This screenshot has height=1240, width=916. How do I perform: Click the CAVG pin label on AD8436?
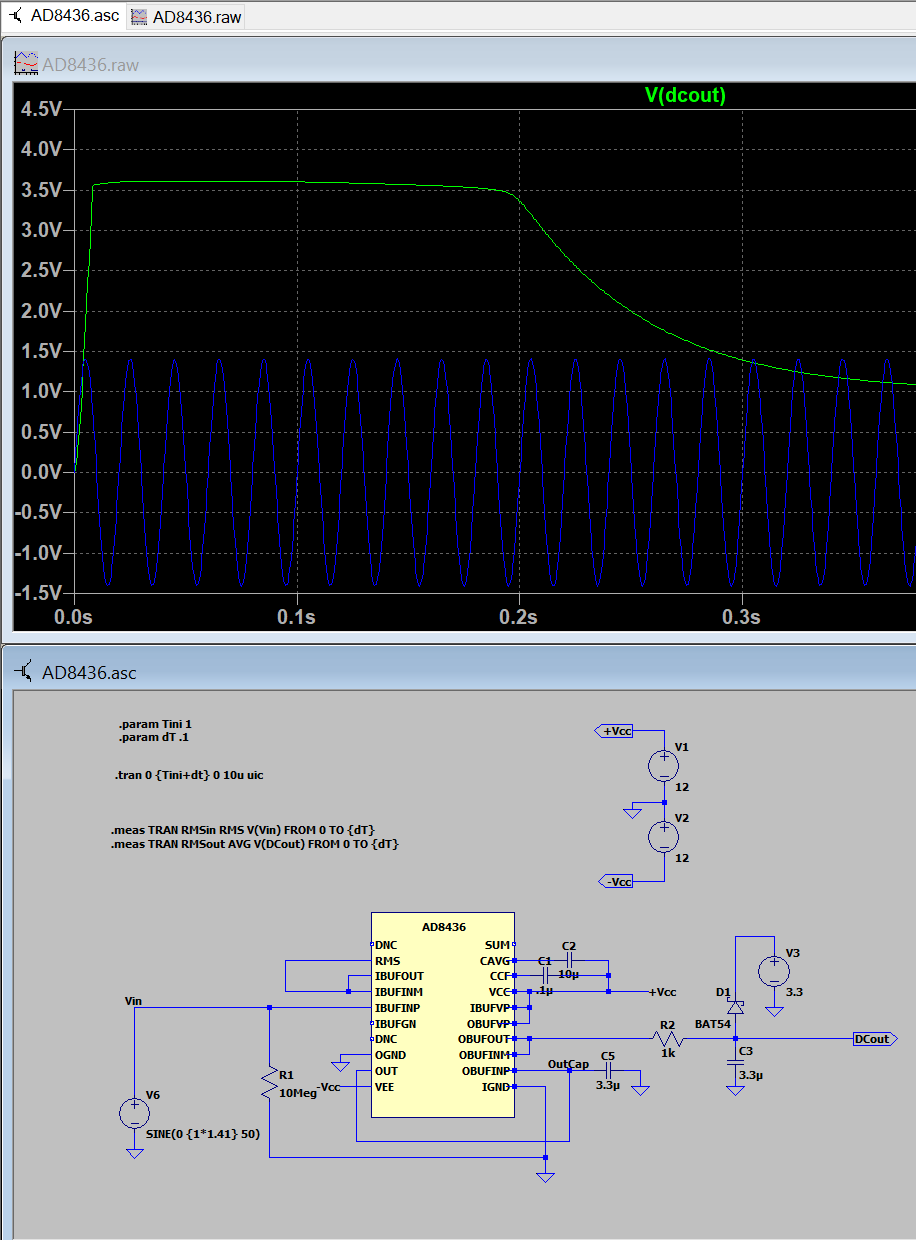pyautogui.click(x=494, y=960)
